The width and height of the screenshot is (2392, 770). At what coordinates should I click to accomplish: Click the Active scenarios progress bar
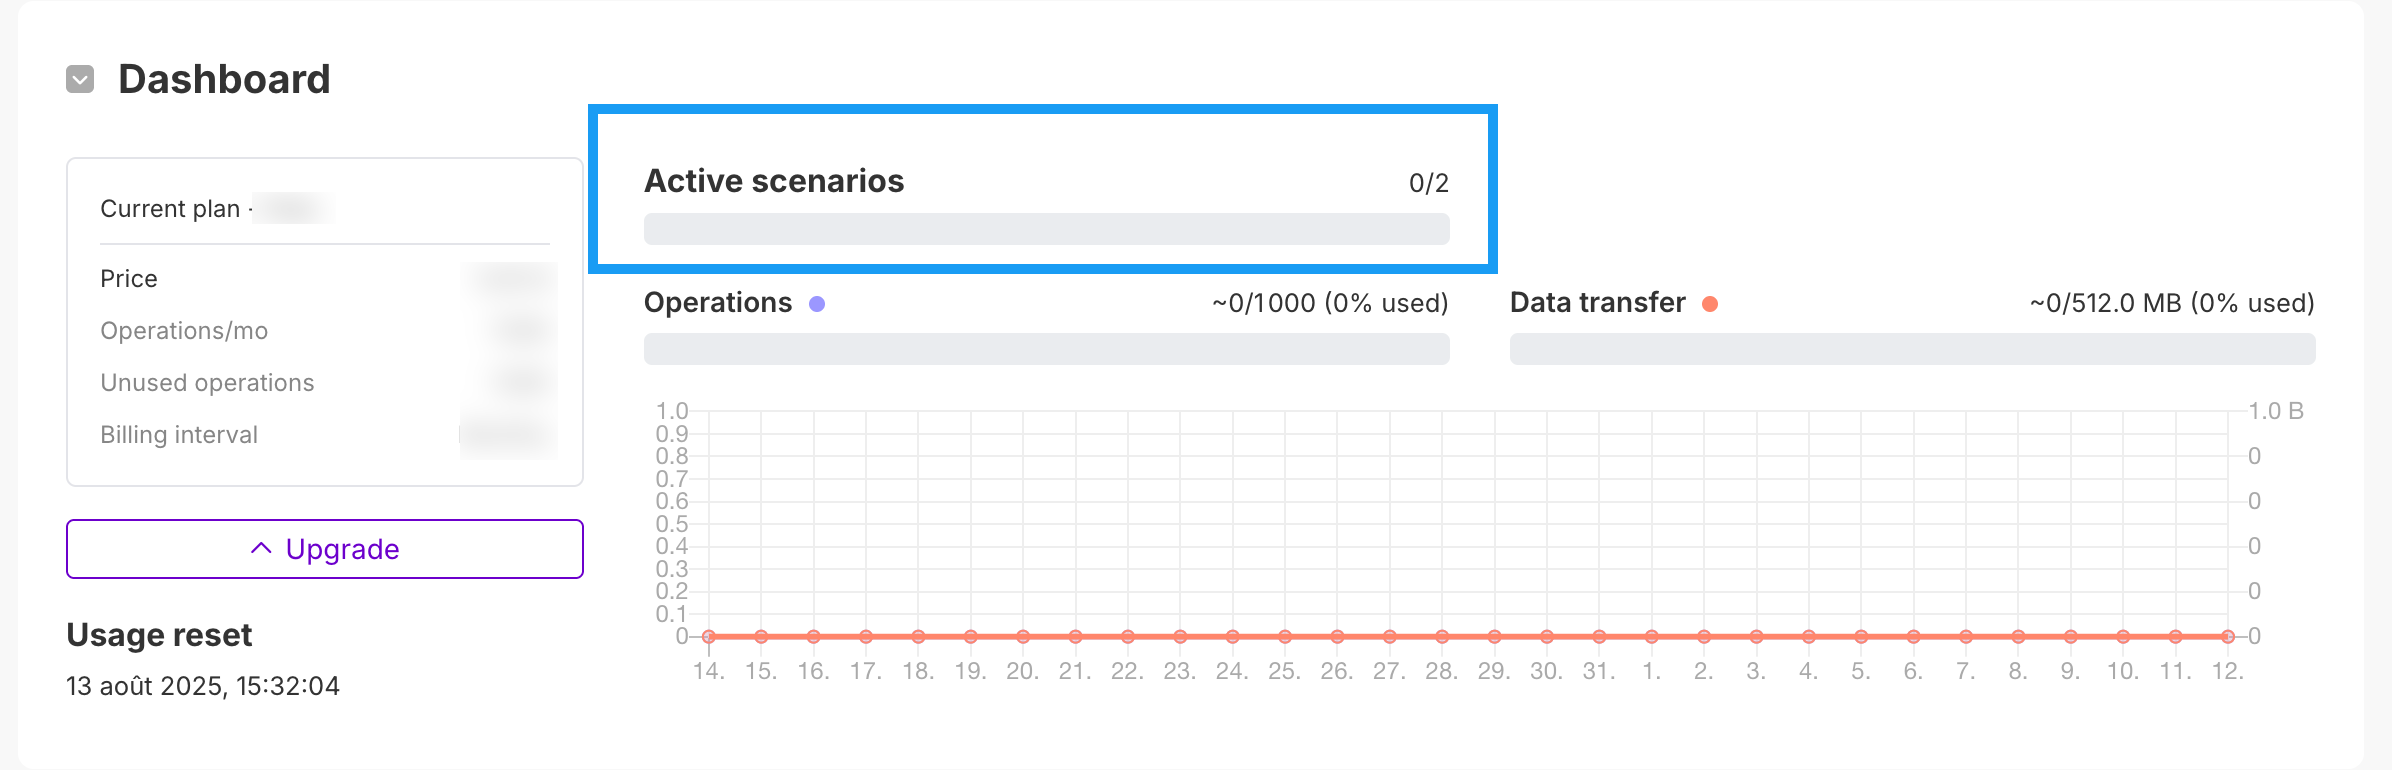1046,229
